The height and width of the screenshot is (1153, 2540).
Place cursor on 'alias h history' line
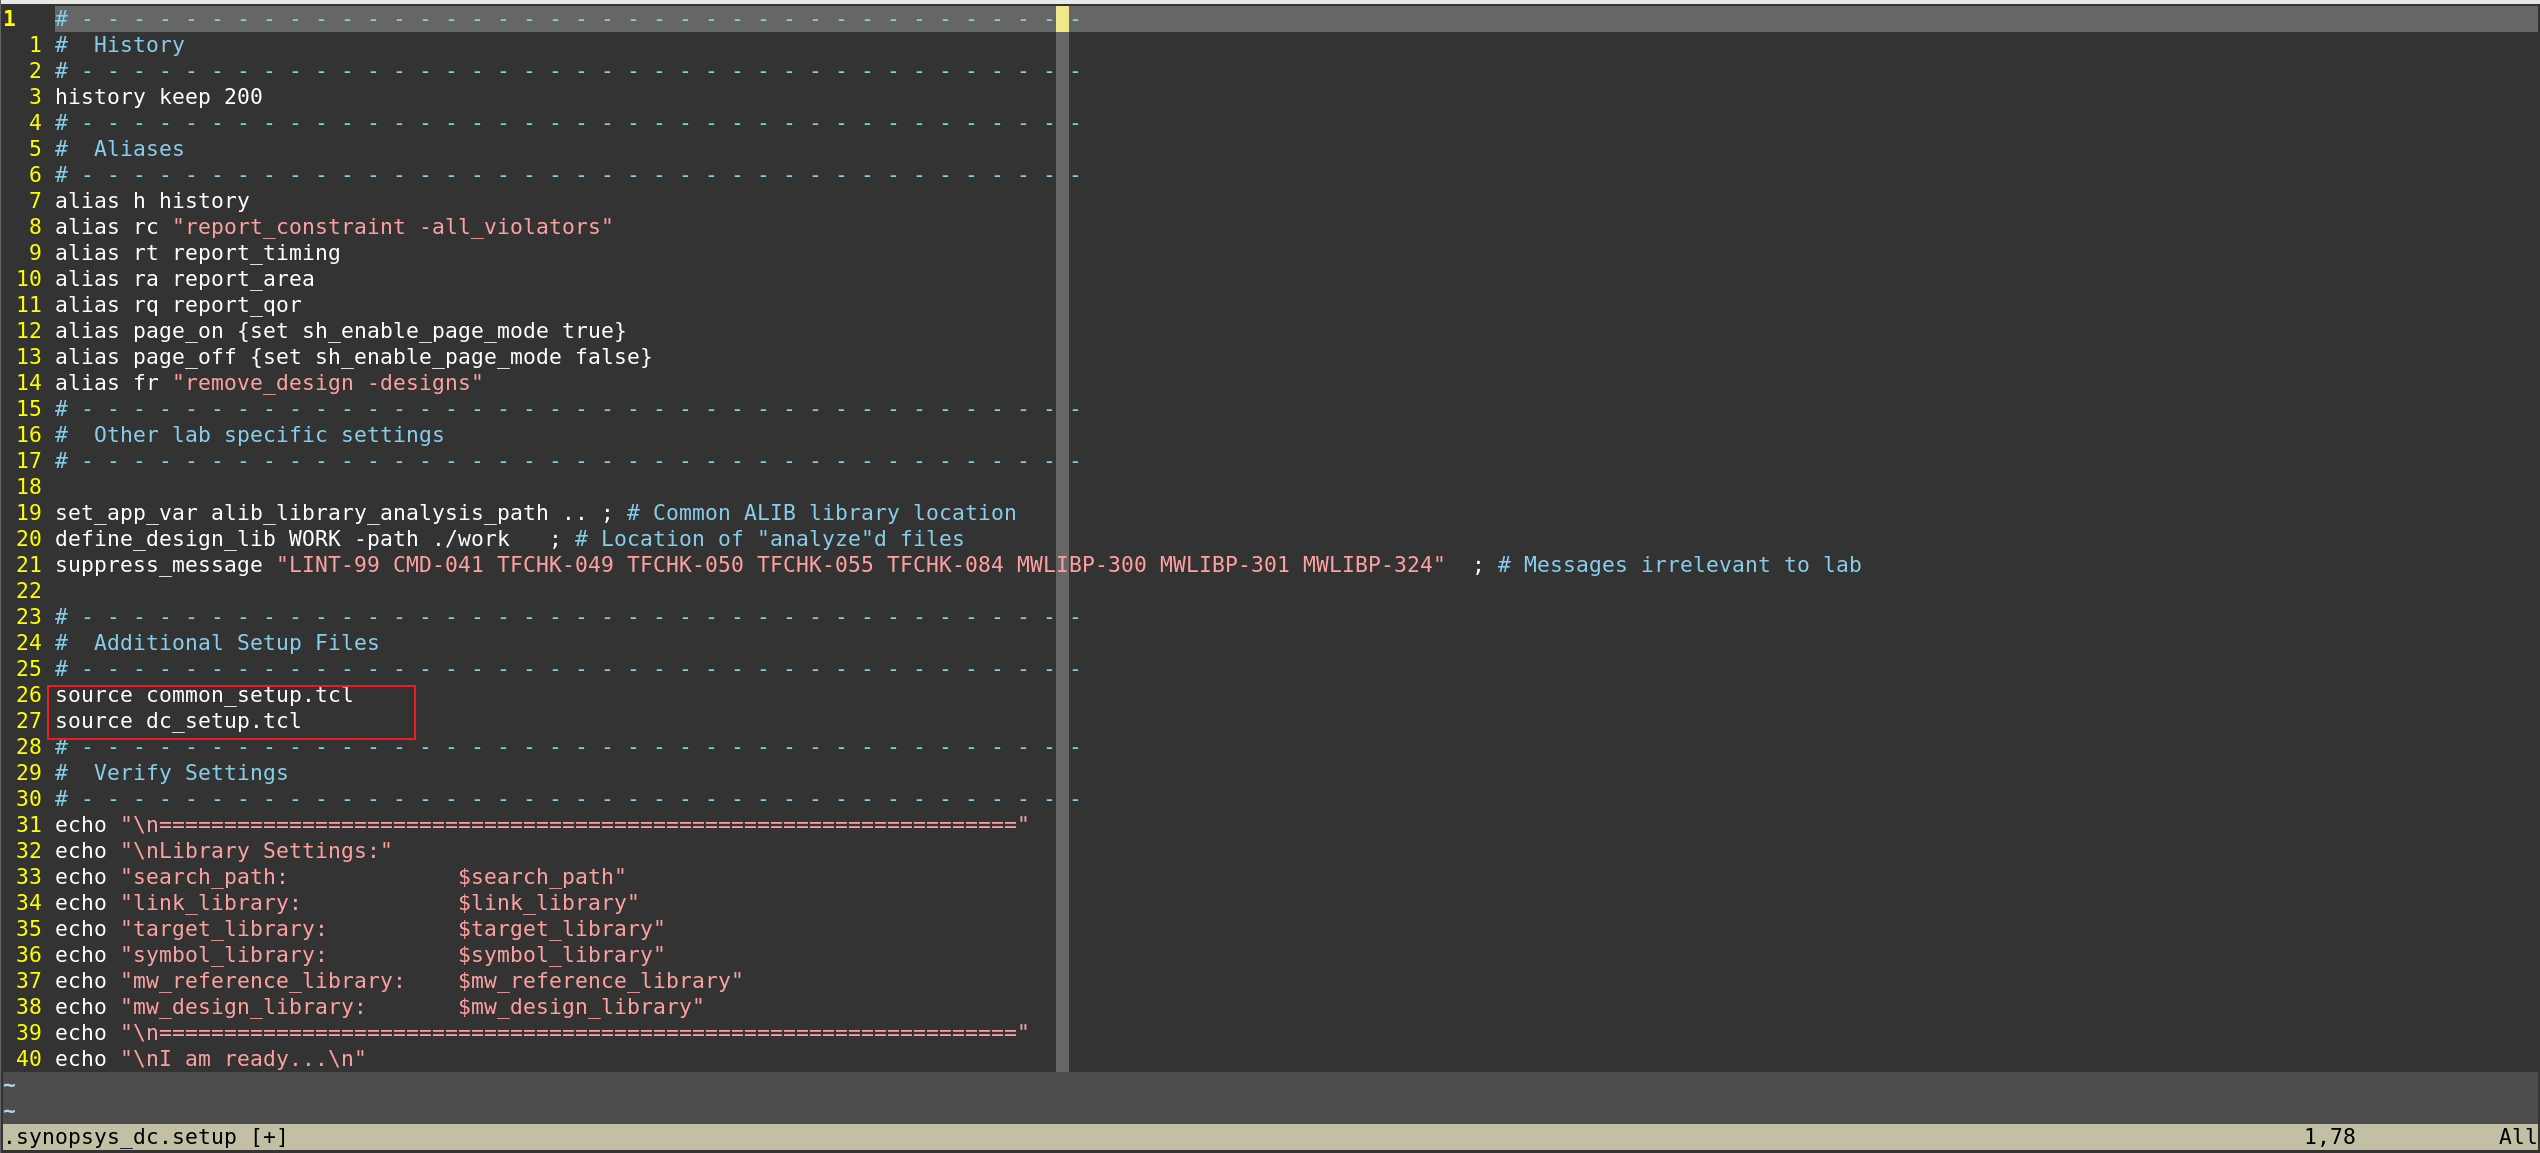[152, 201]
